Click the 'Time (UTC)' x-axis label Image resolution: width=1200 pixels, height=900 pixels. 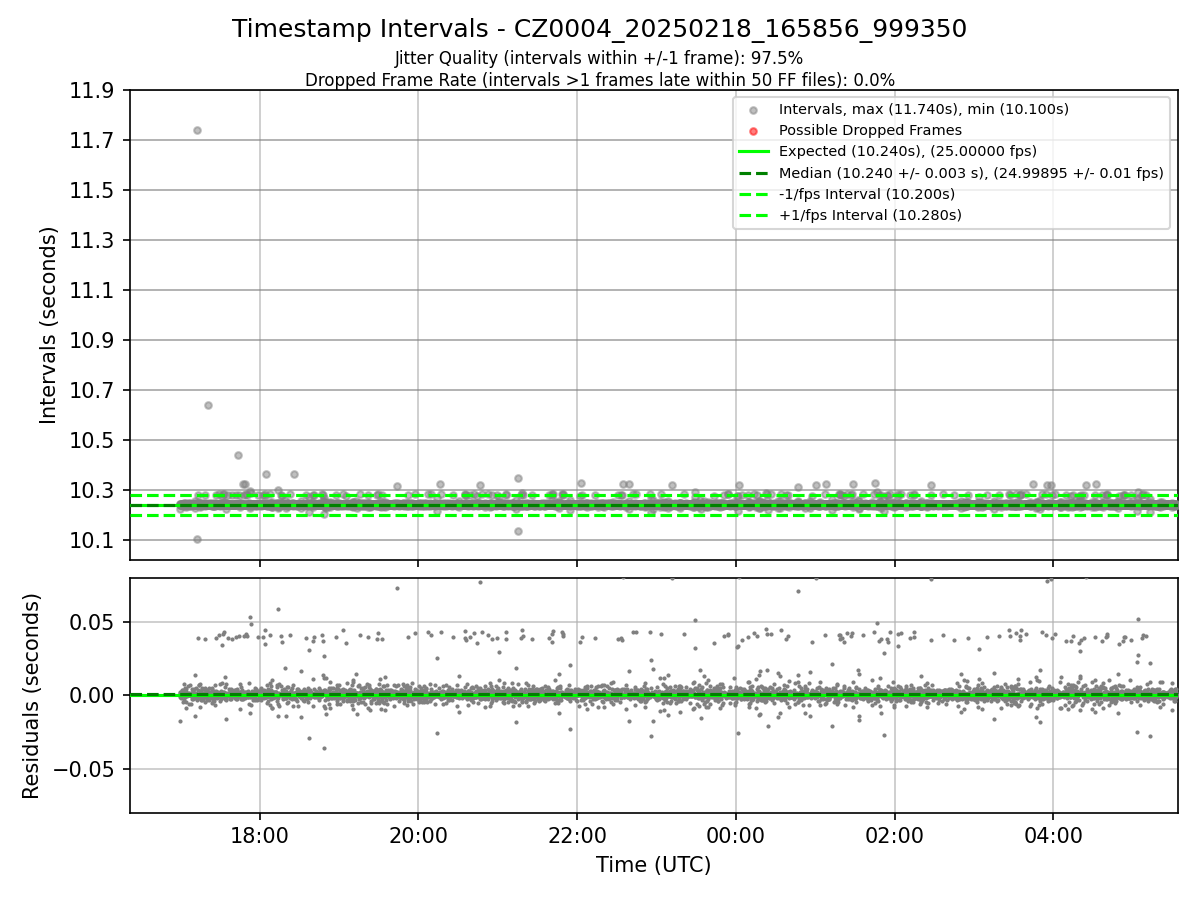[653, 865]
